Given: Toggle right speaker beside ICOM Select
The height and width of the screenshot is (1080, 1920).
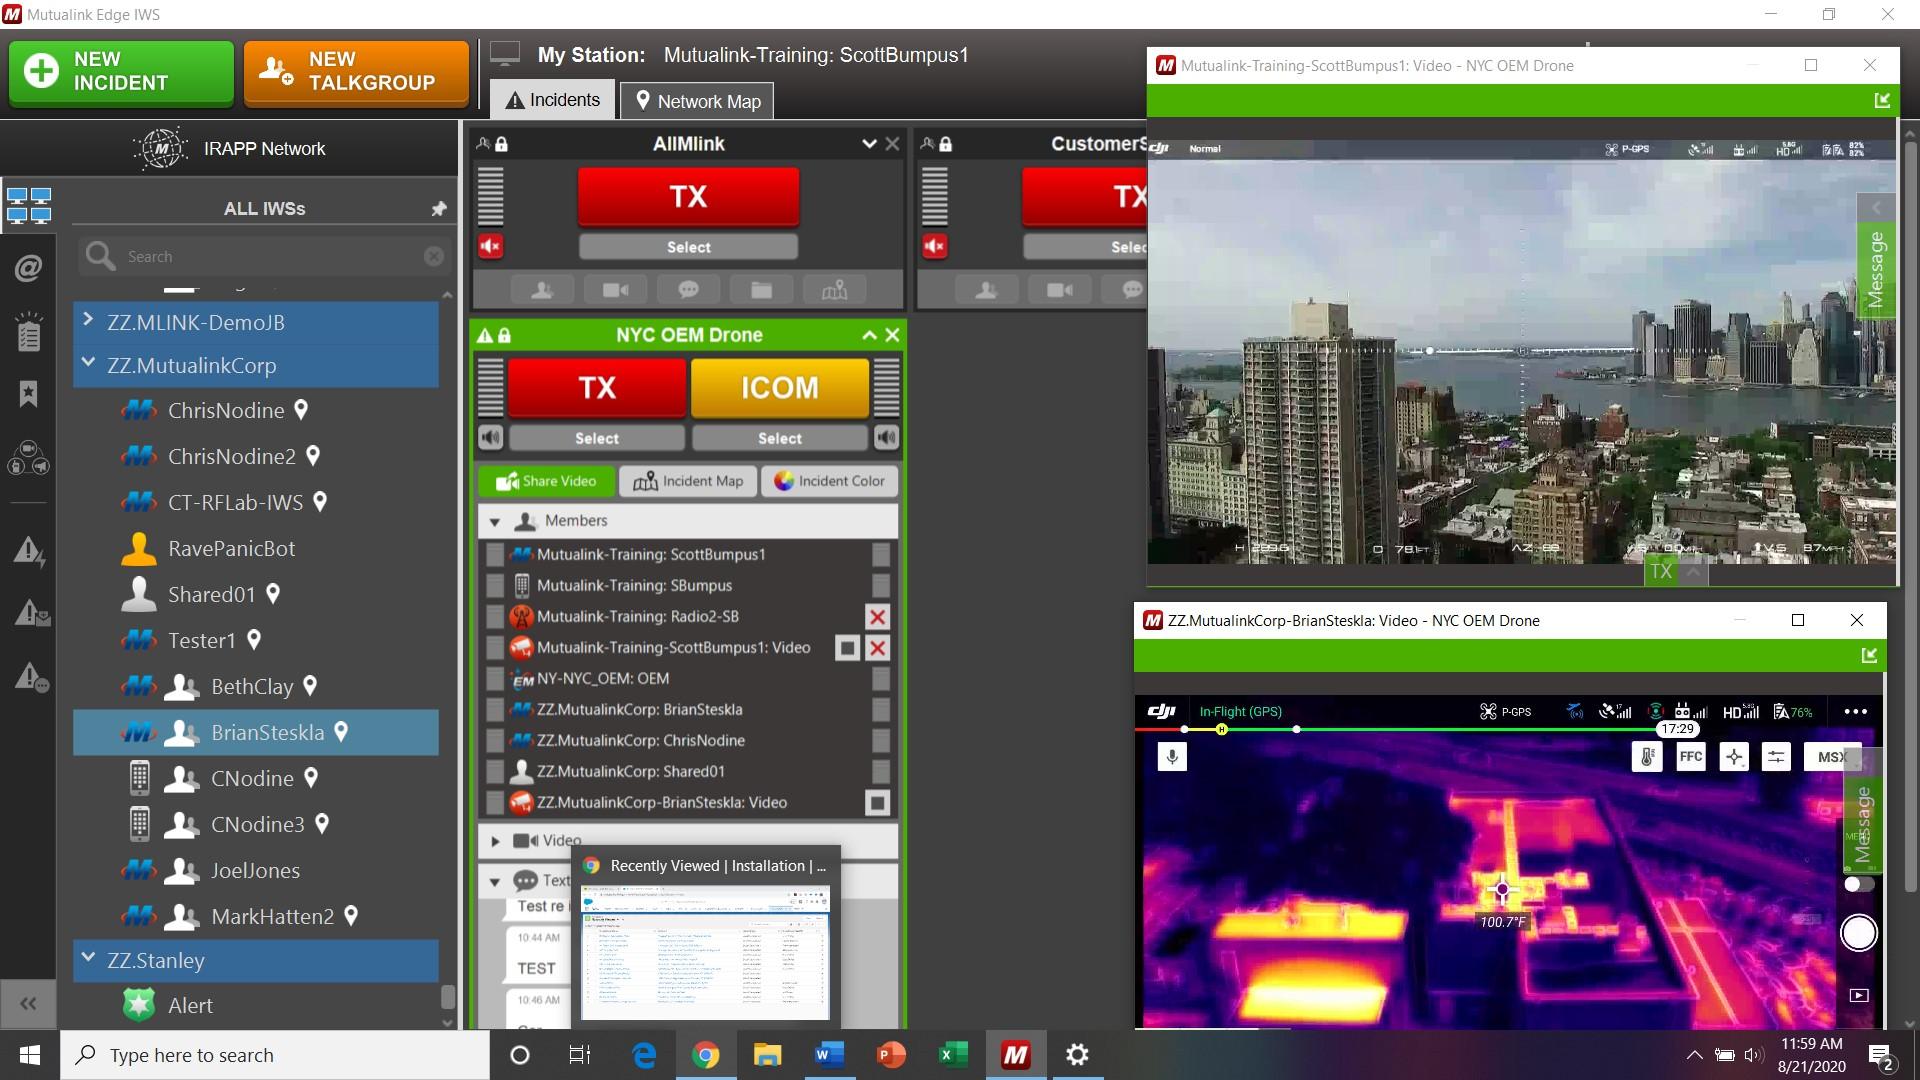Looking at the screenshot, I should (x=886, y=437).
